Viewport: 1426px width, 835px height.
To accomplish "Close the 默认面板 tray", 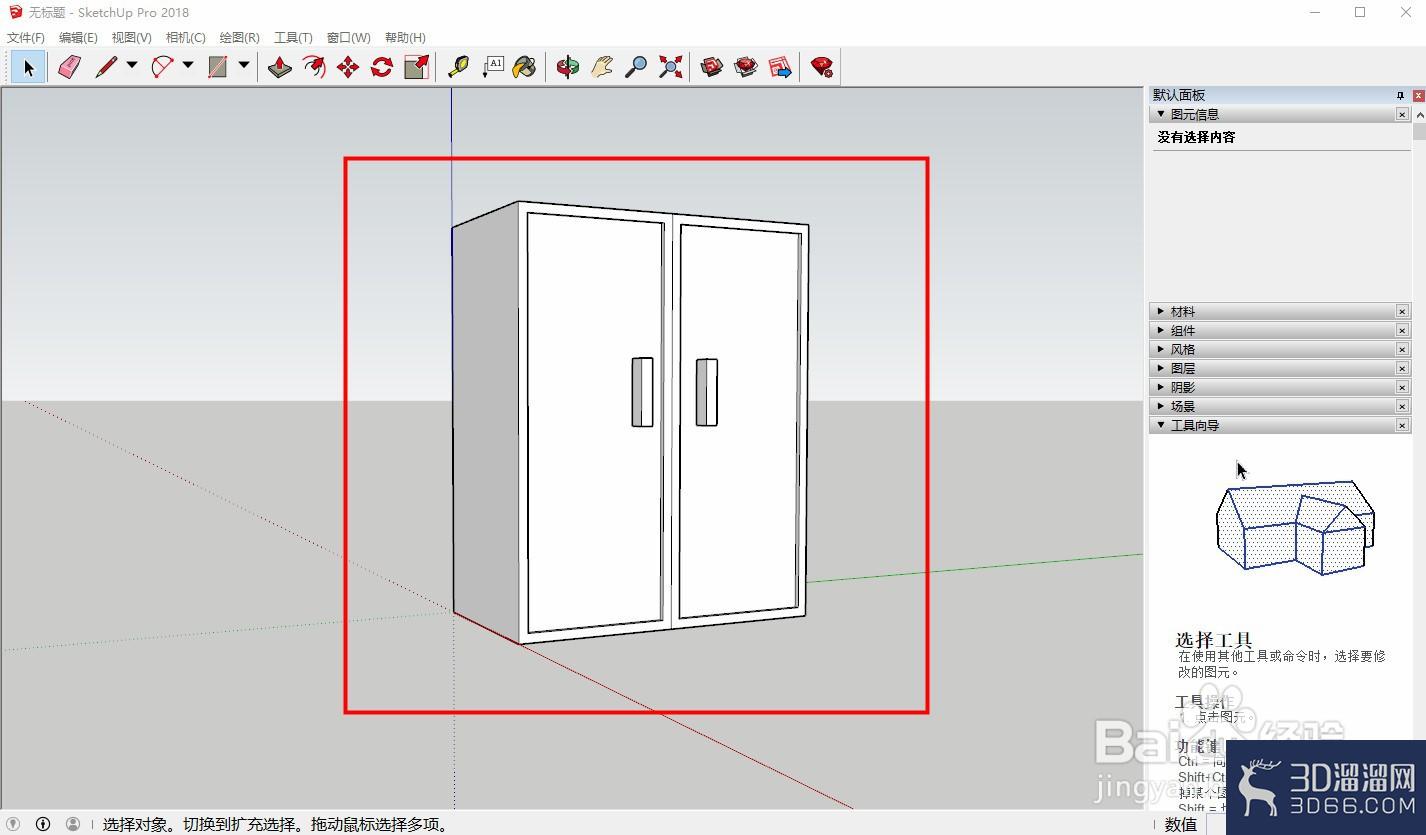I will [x=1419, y=95].
